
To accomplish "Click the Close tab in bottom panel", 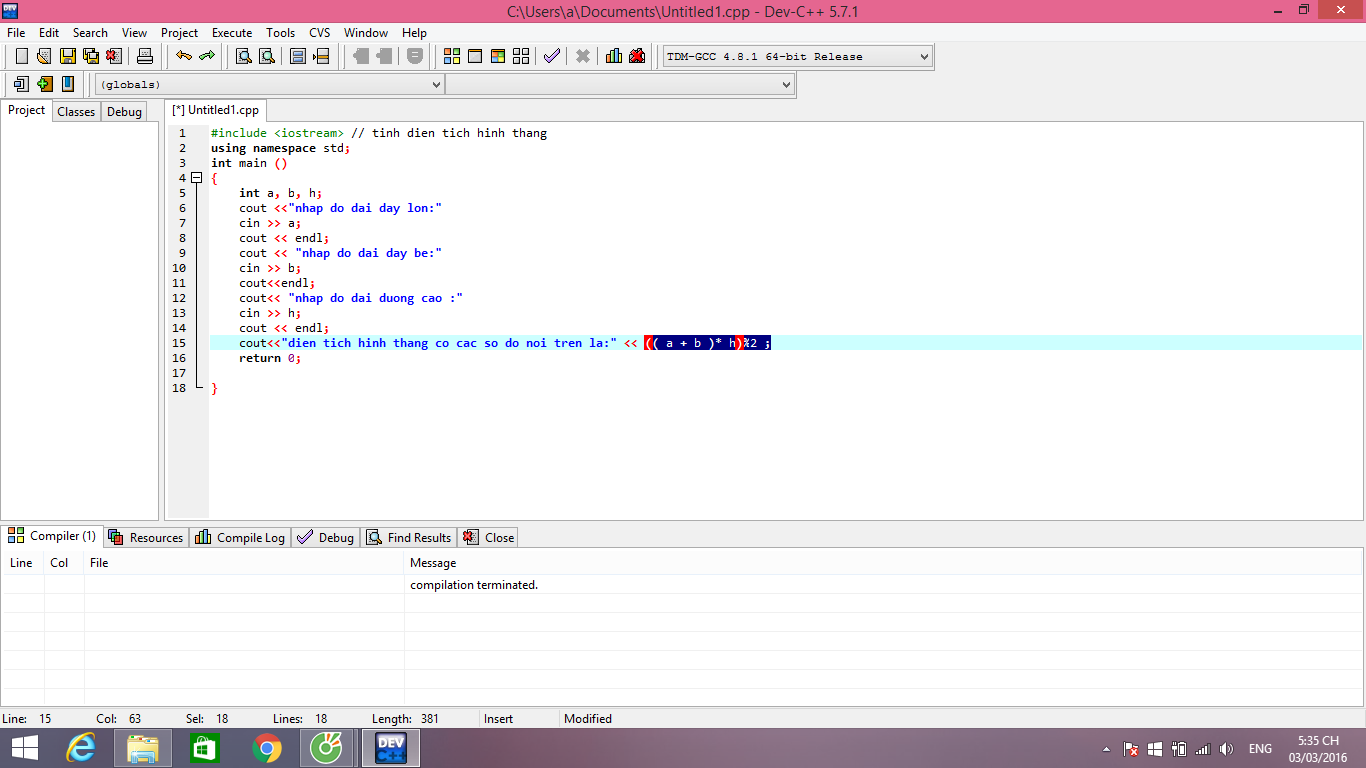I will (x=489, y=538).
